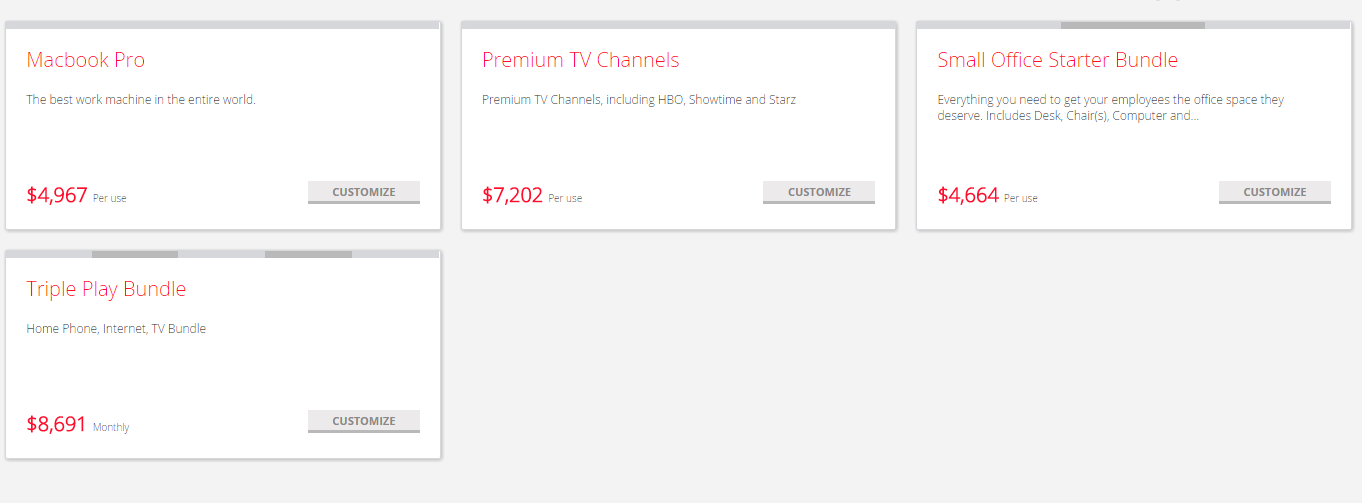Select the $7,202 Premium TV price
Screen dimensions: 1362x503
pyautogui.click(x=512, y=195)
